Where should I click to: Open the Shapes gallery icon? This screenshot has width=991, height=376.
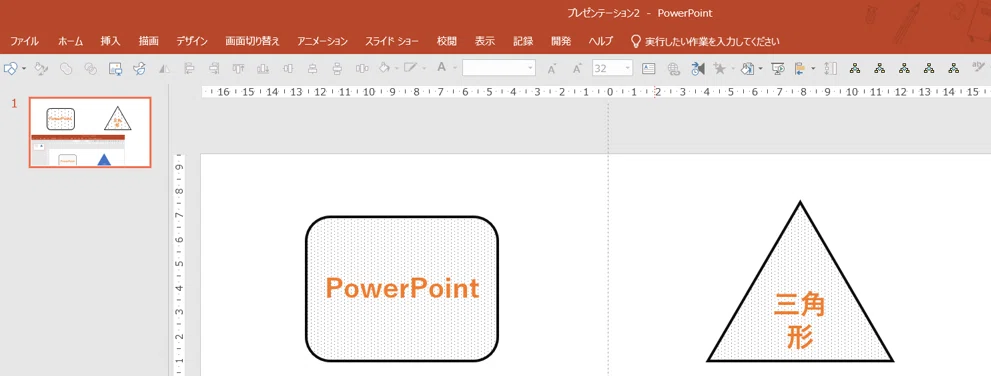pos(11,68)
